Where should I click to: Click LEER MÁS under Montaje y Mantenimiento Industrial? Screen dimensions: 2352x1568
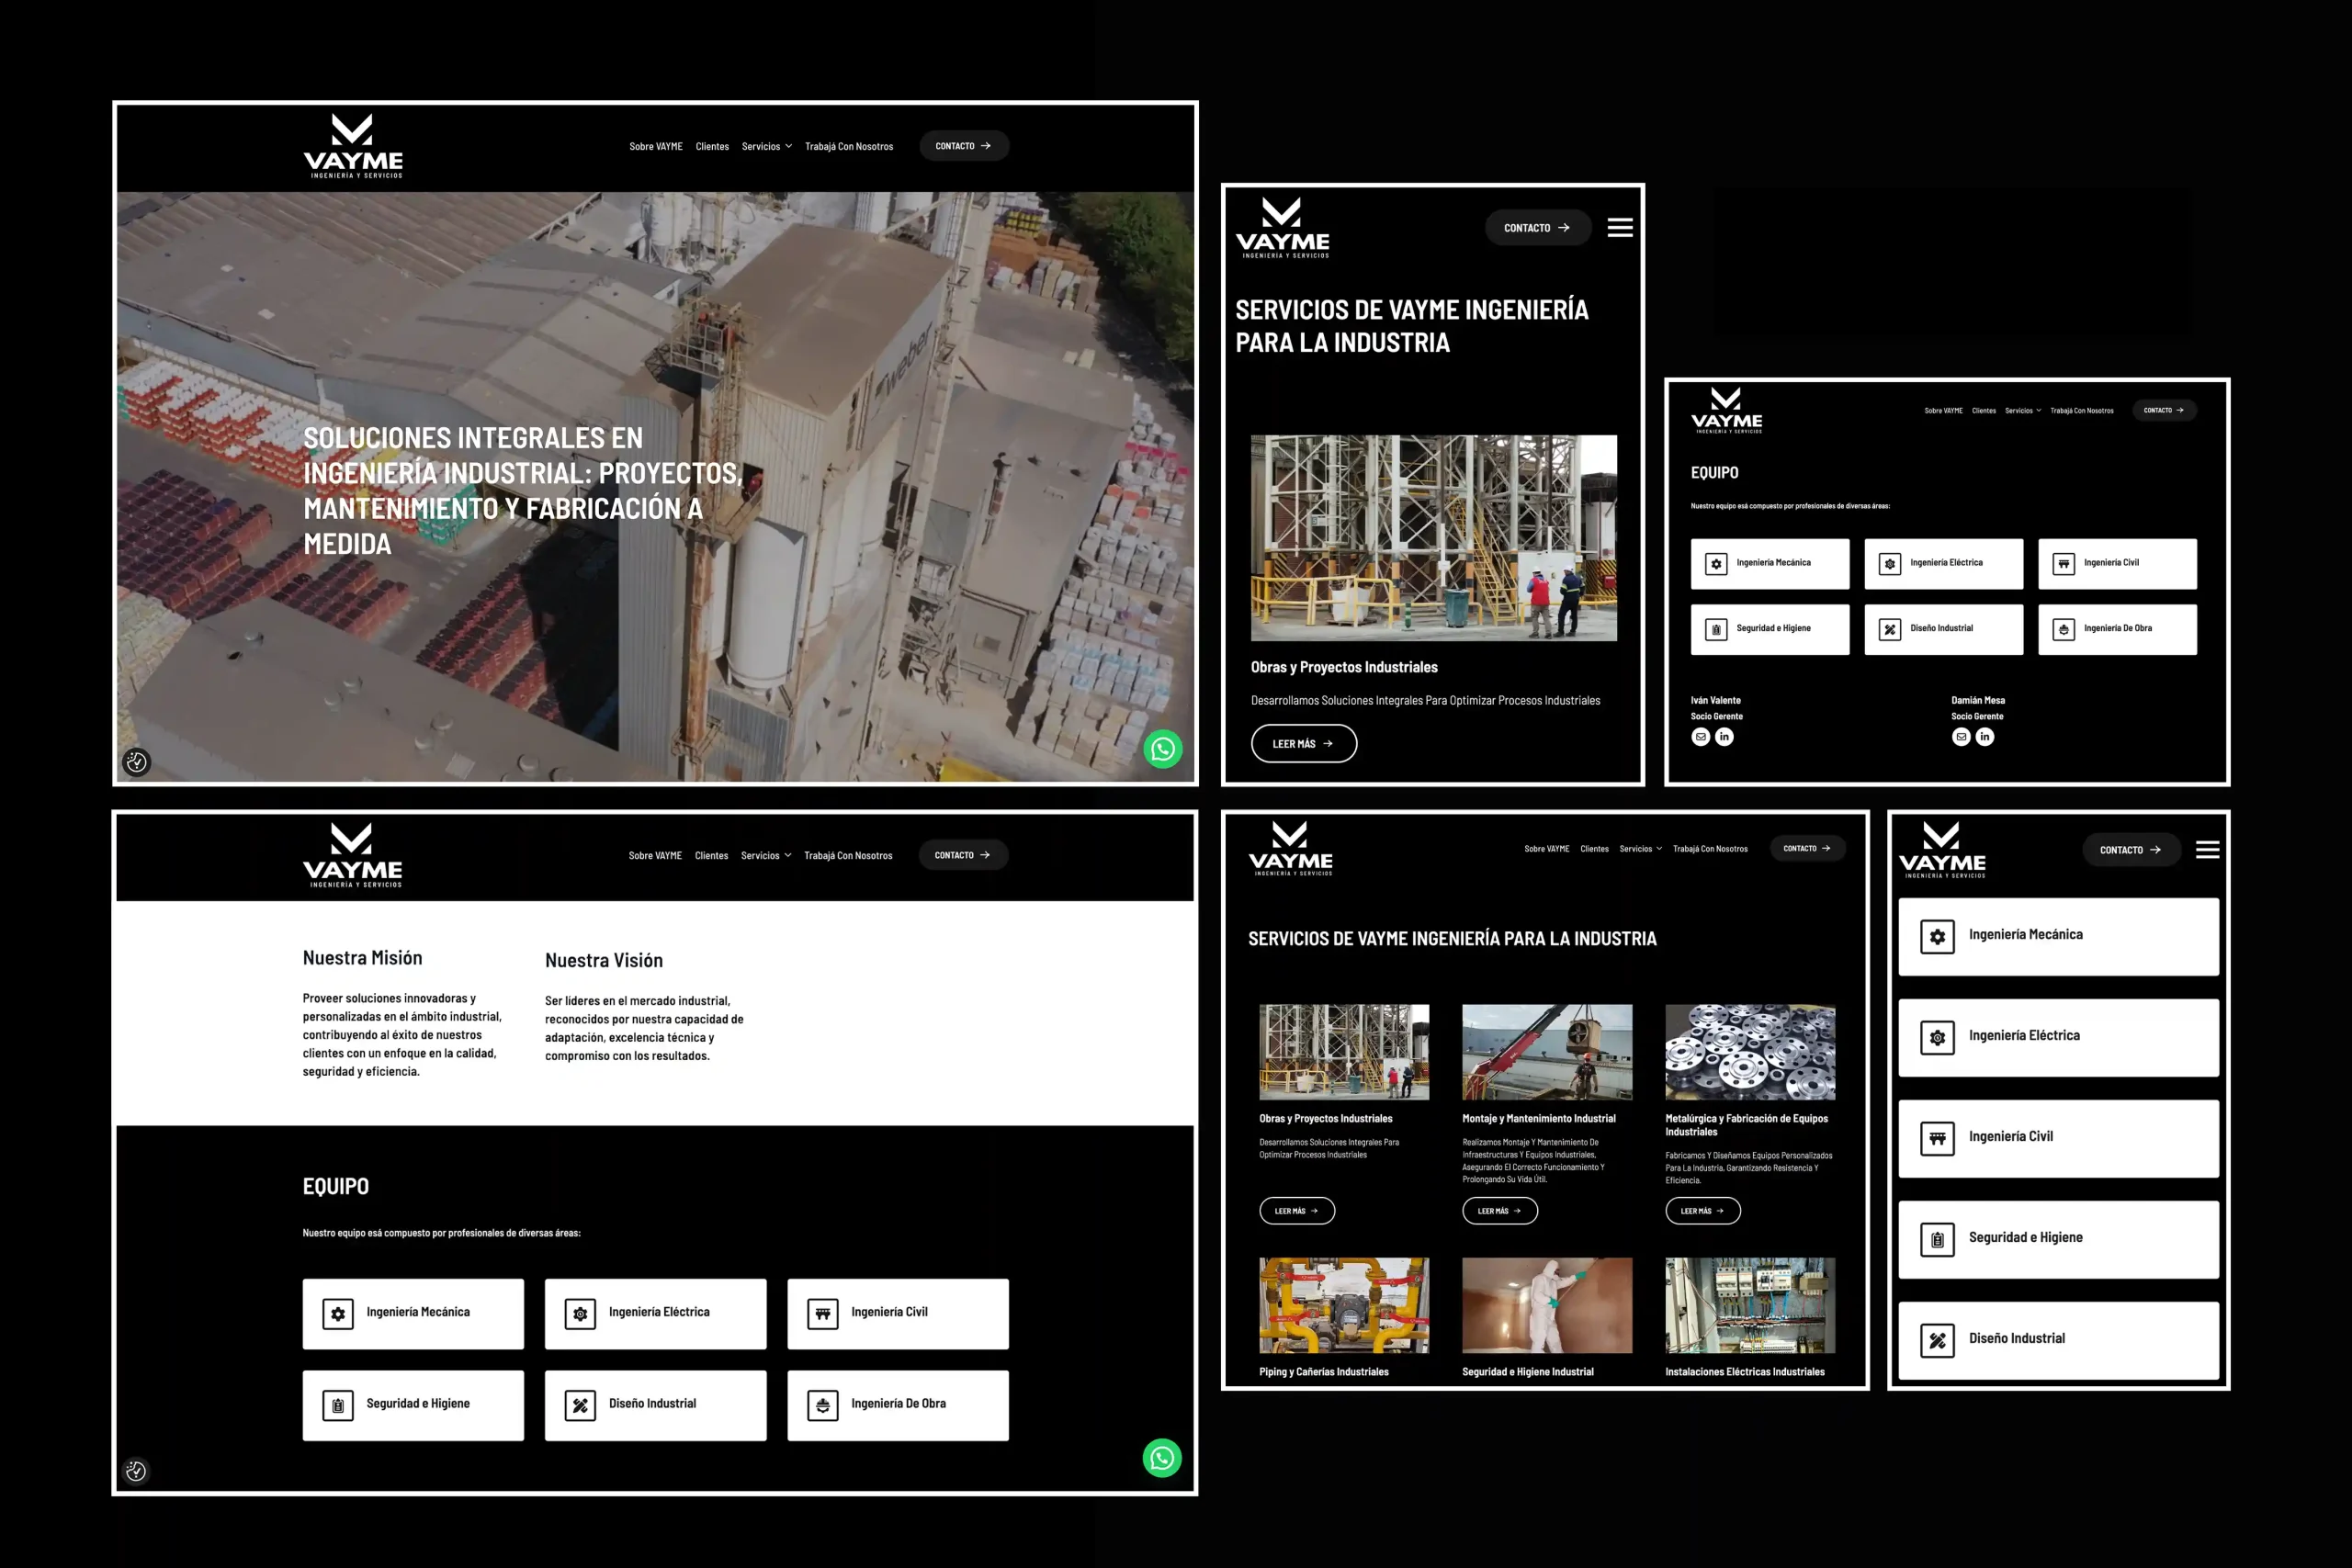1499,1211
